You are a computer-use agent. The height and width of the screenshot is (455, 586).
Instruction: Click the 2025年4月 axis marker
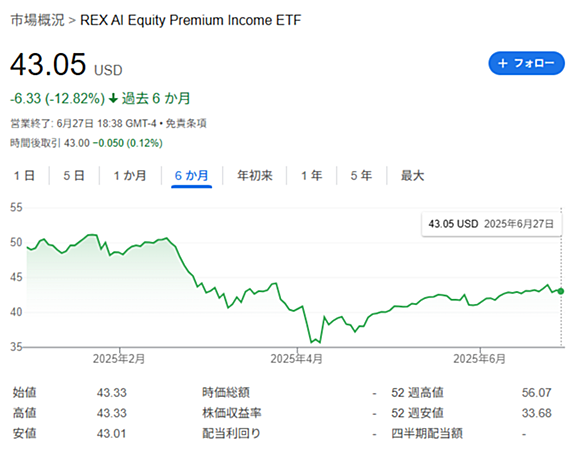296,359
